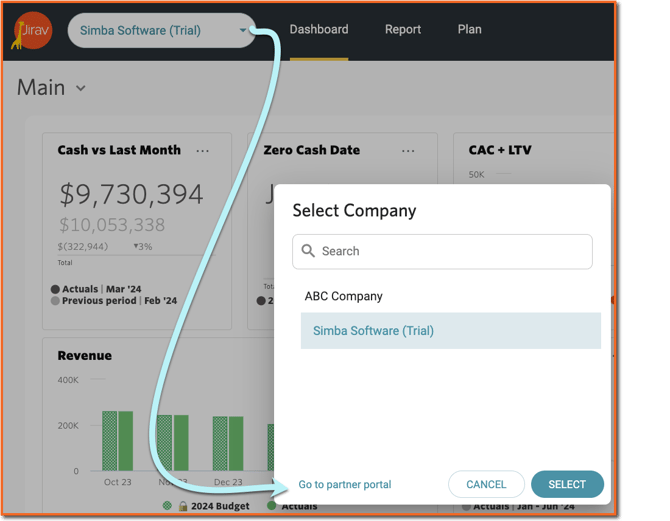Click the Previous period Feb '24 legend dot
This screenshot has width=670, height=521.
tap(55, 301)
